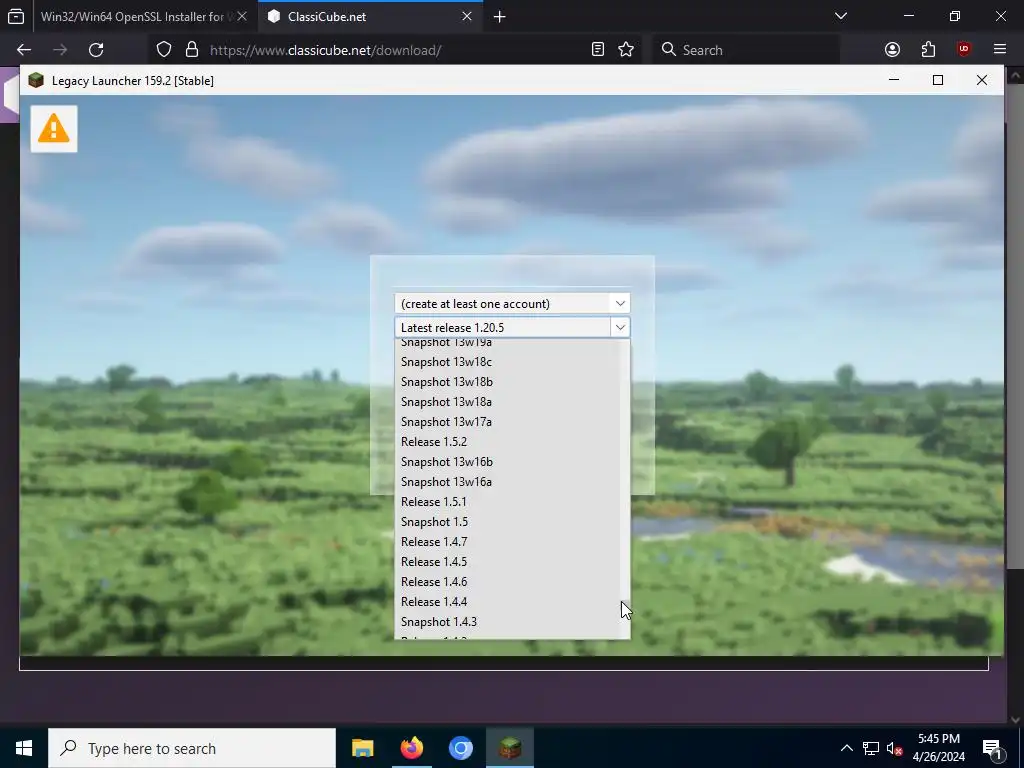Open the Firefox extensions puzzle icon
1024x768 pixels.
928,50
